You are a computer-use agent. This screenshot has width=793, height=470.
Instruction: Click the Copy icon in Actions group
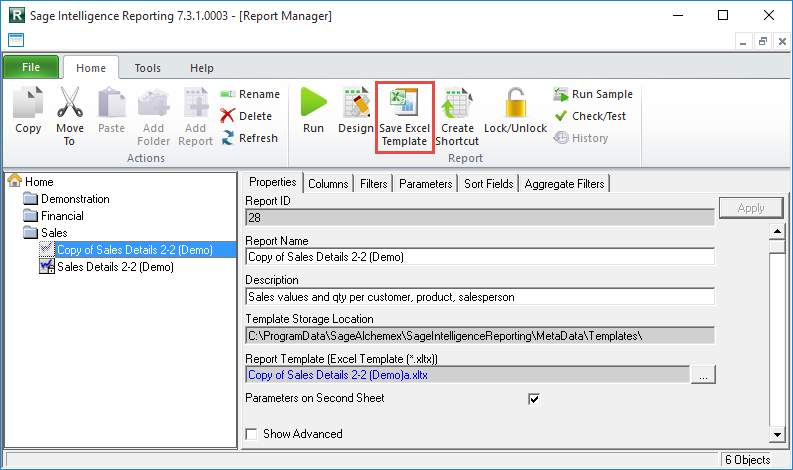tap(28, 102)
